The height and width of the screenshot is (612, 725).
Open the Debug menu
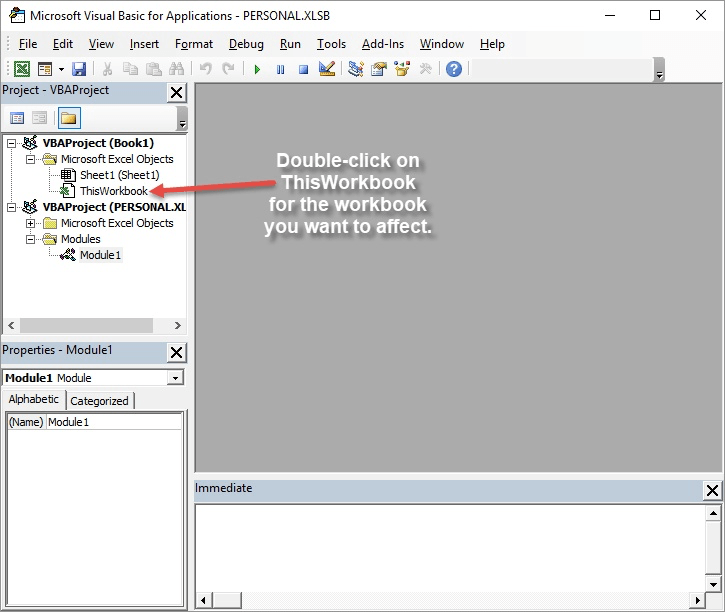(x=246, y=44)
